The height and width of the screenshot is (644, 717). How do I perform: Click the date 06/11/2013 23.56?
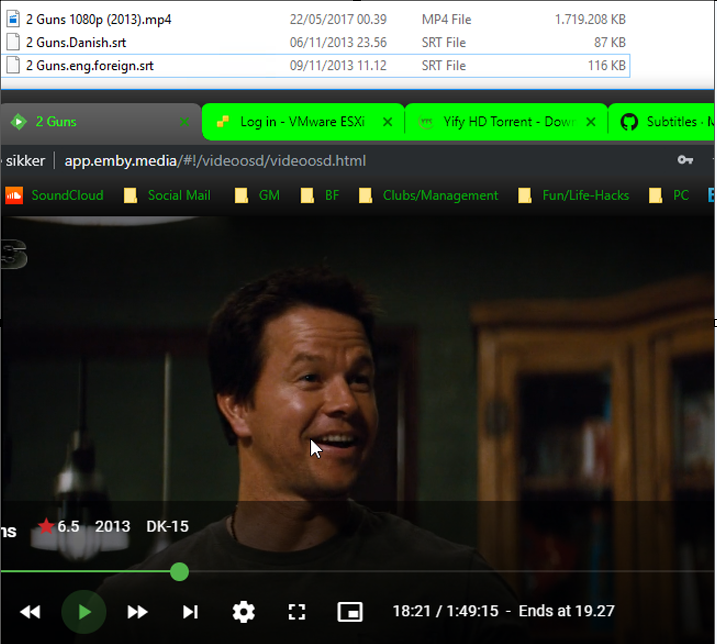[x=338, y=42]
